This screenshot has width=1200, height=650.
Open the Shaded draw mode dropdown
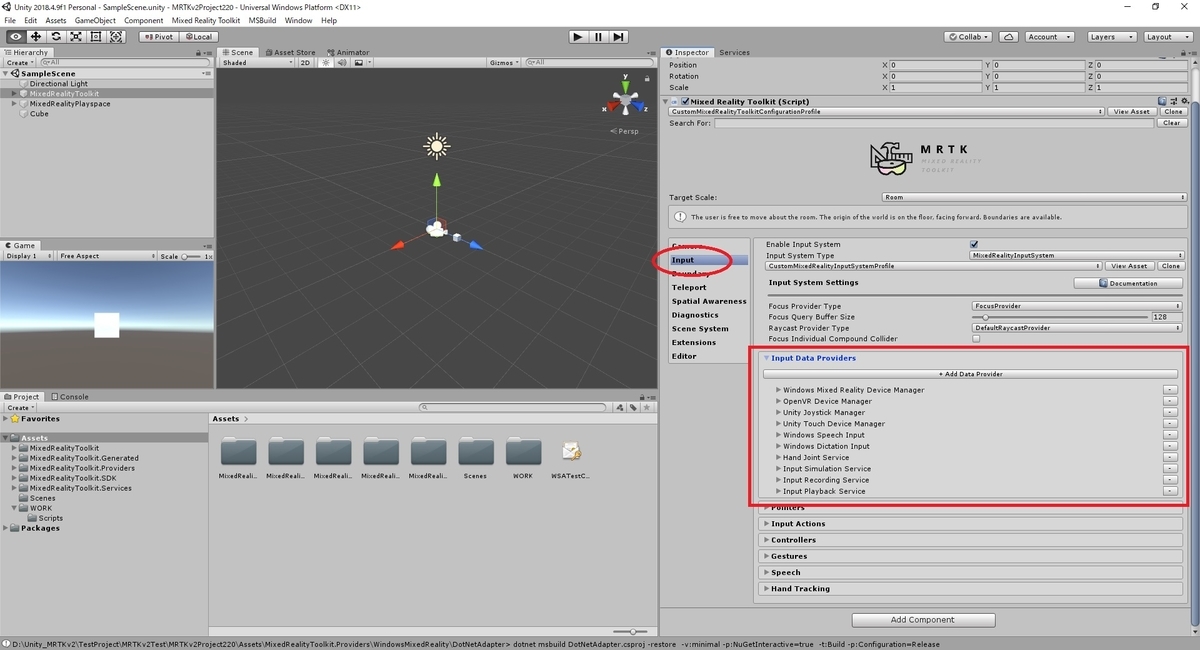point(258,62)
